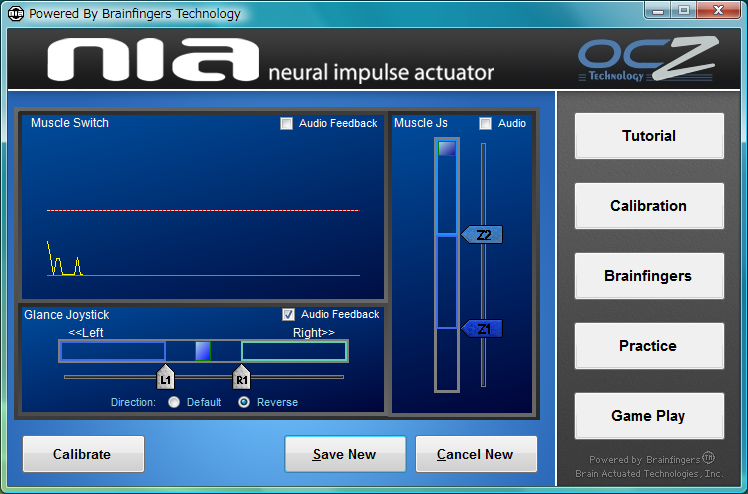748x494 pixels.
Task: Click the red dashed threshold line in Muscle Switch
Action: [203, 210]
